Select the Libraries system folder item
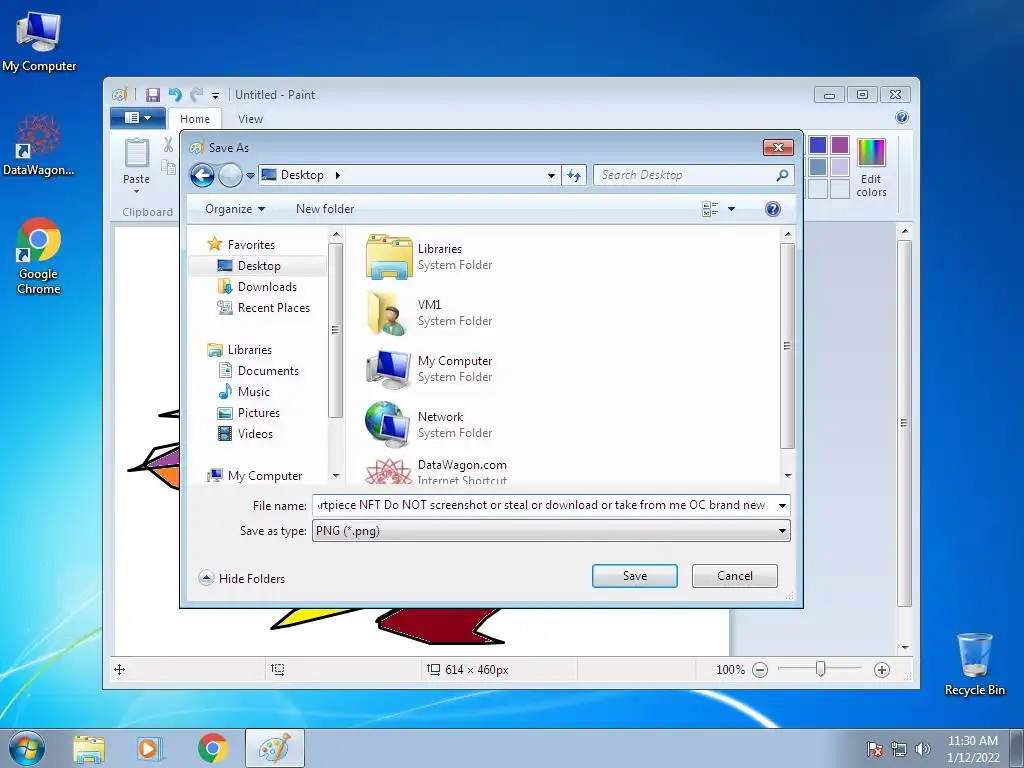The height and width of the screenshot is (768, 1024). 429,257
